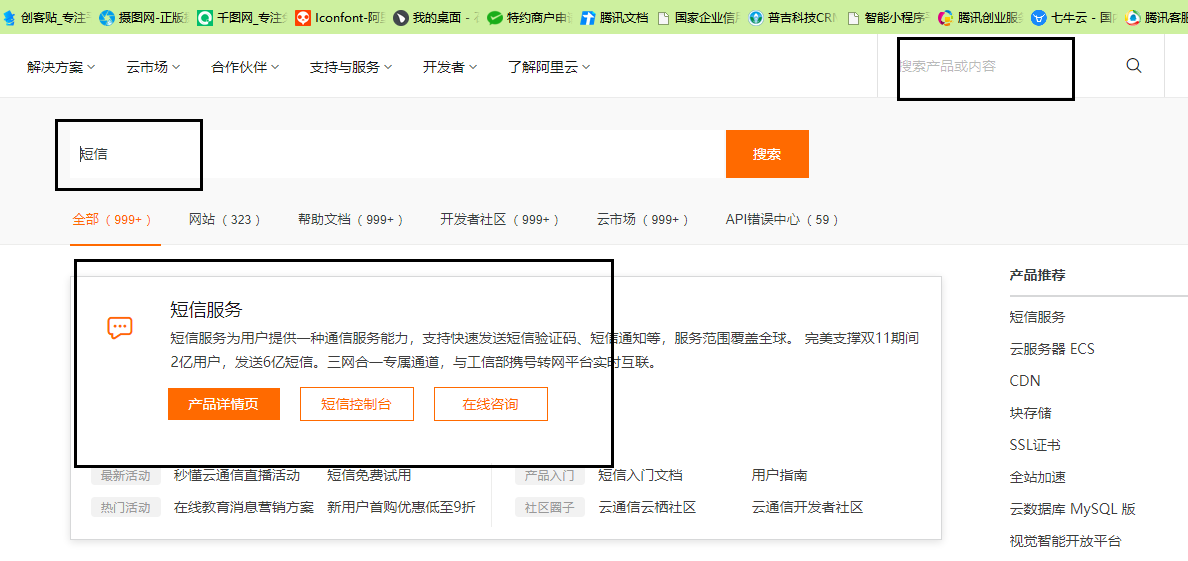Focus the header 搜索产品或内容 field
The width and height of the screenshot is (1188, 561).
pos(1000,66)
